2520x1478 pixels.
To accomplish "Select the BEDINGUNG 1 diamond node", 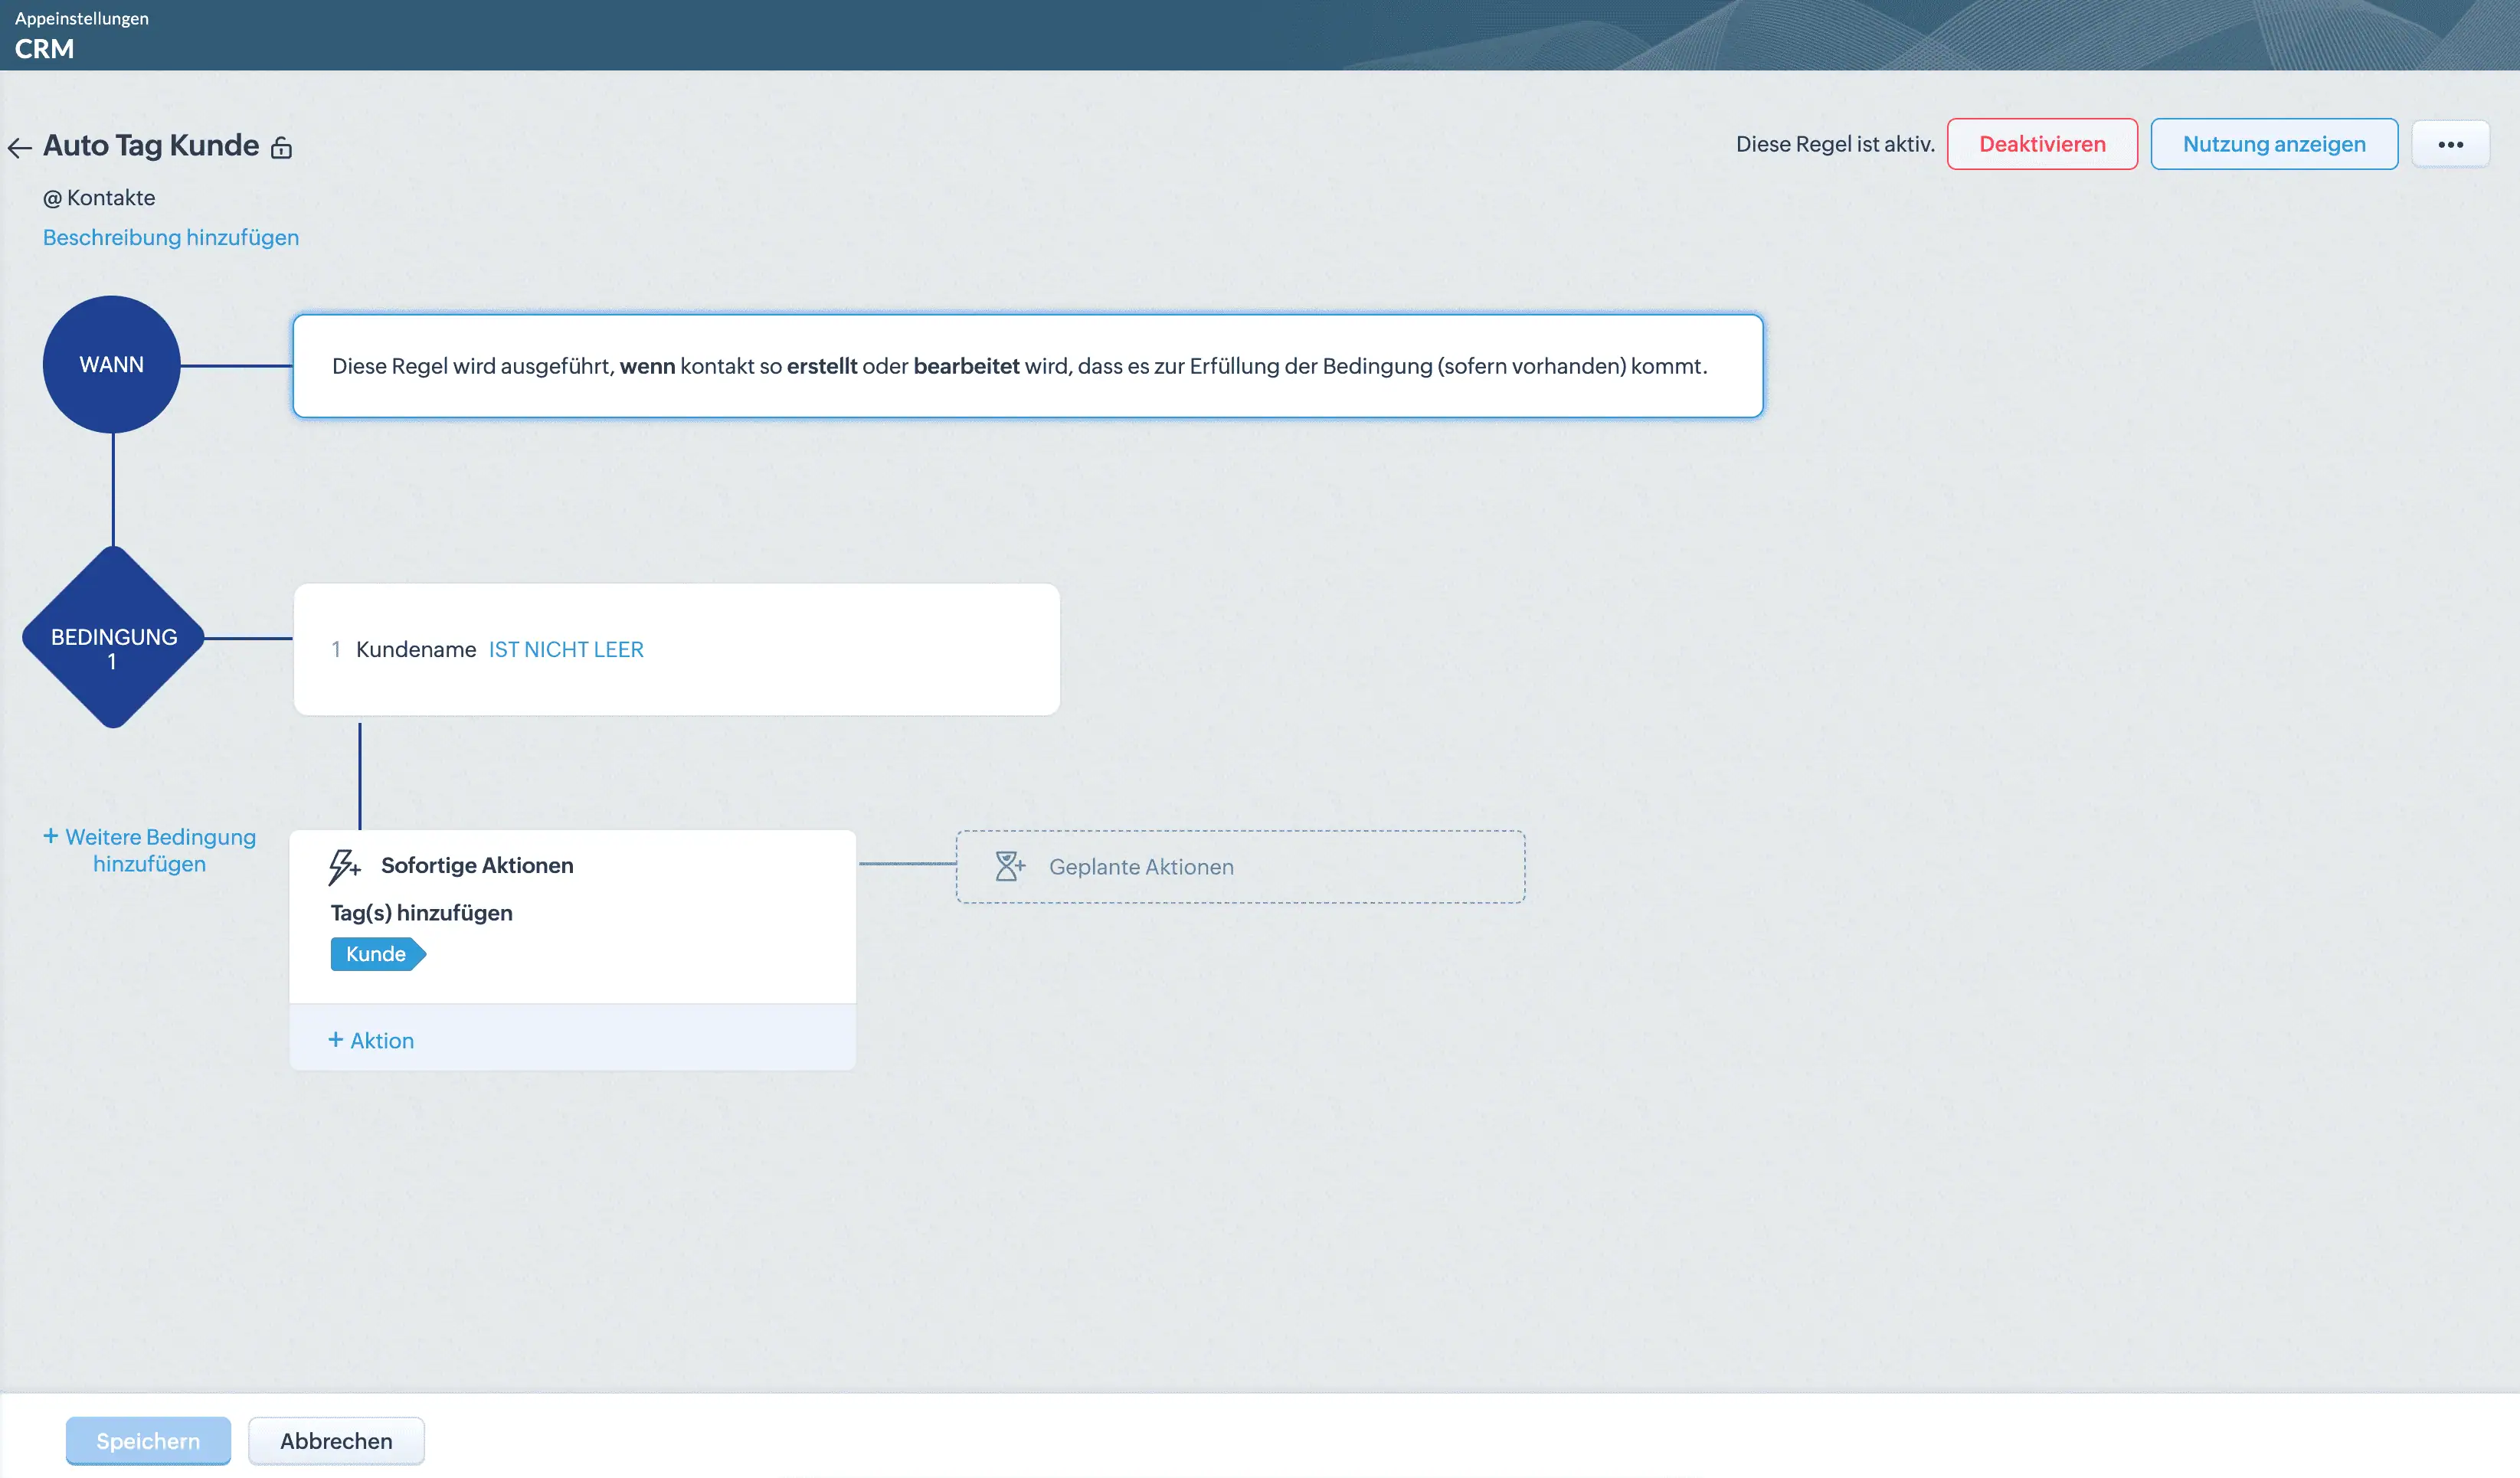I will pos(114,638).
